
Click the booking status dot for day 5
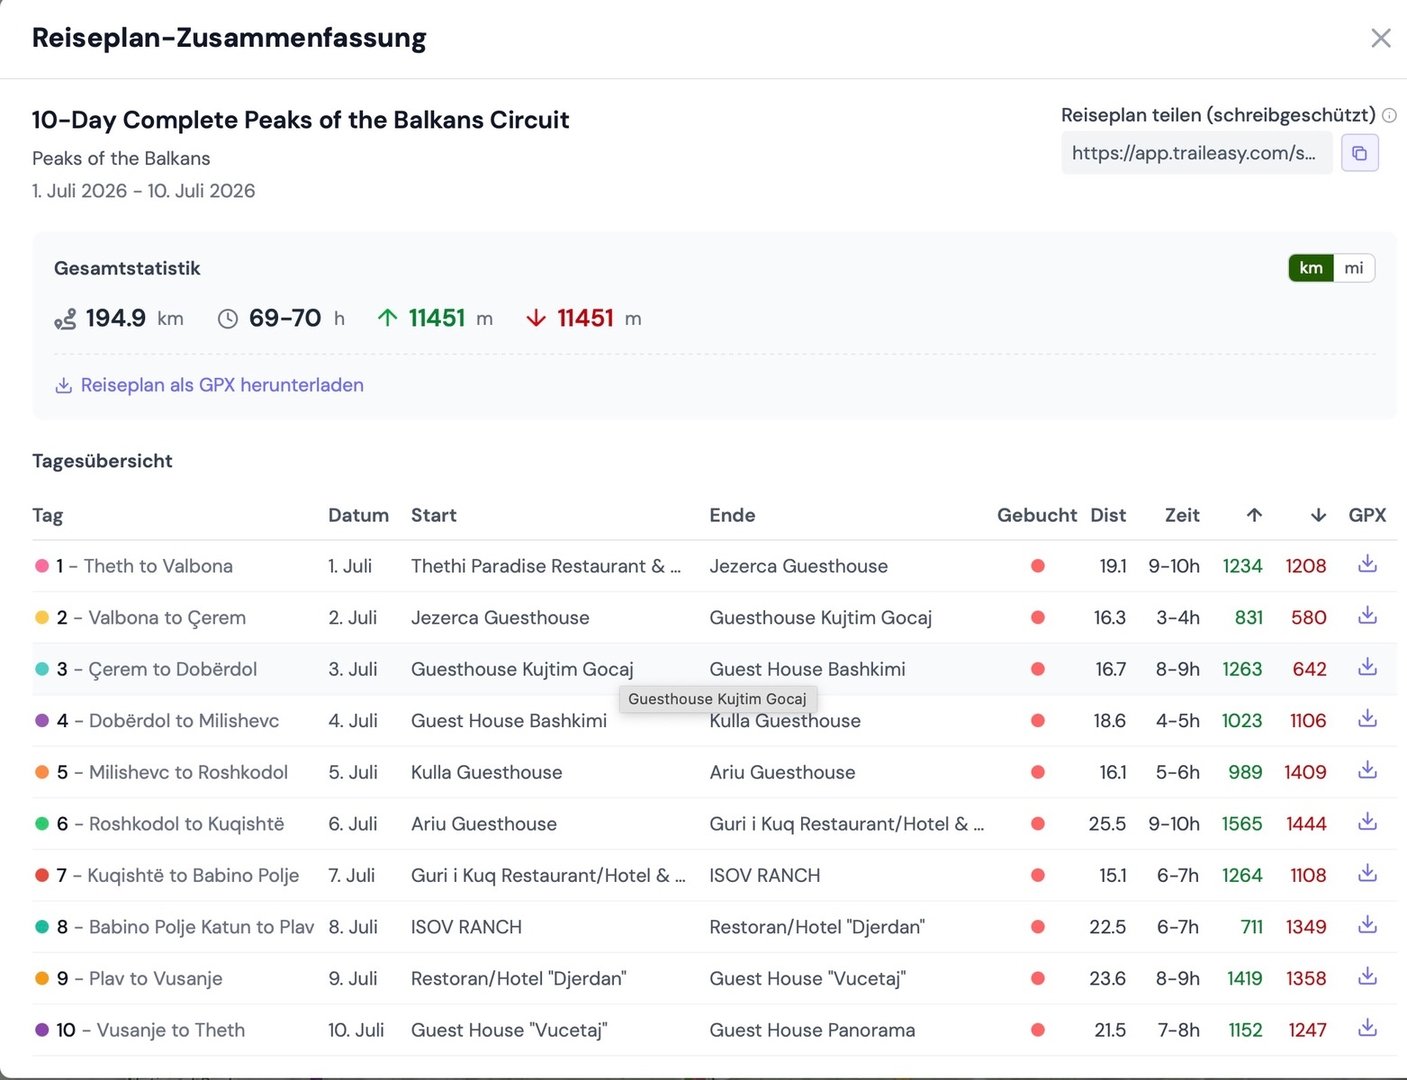coord(1038,772)
